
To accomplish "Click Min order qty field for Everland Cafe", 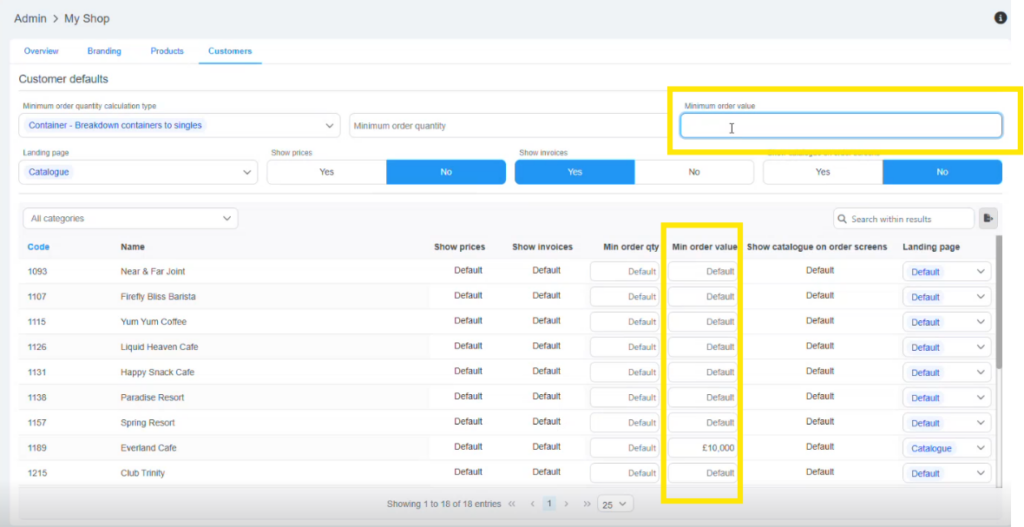I will coord(624,448).
